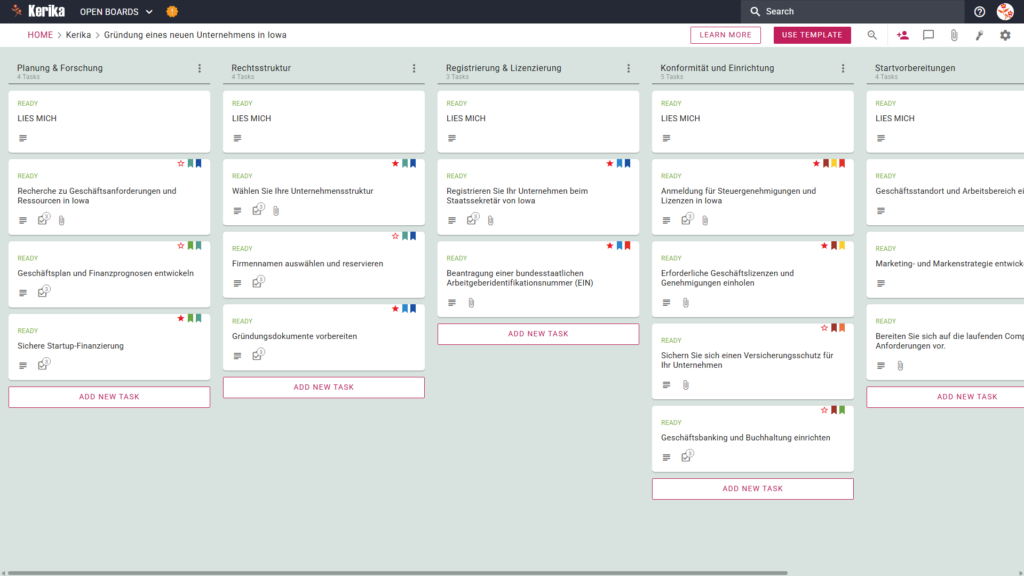Image resolution: width=1024 pixels, height=576 pixels.
Task: Toggle star on Geschäftsplan und Finanzprognosen card
Action: coord(181,246)
